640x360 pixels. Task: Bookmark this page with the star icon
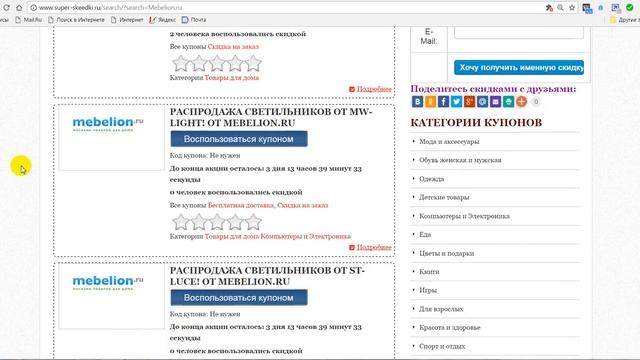click(572, 8)
